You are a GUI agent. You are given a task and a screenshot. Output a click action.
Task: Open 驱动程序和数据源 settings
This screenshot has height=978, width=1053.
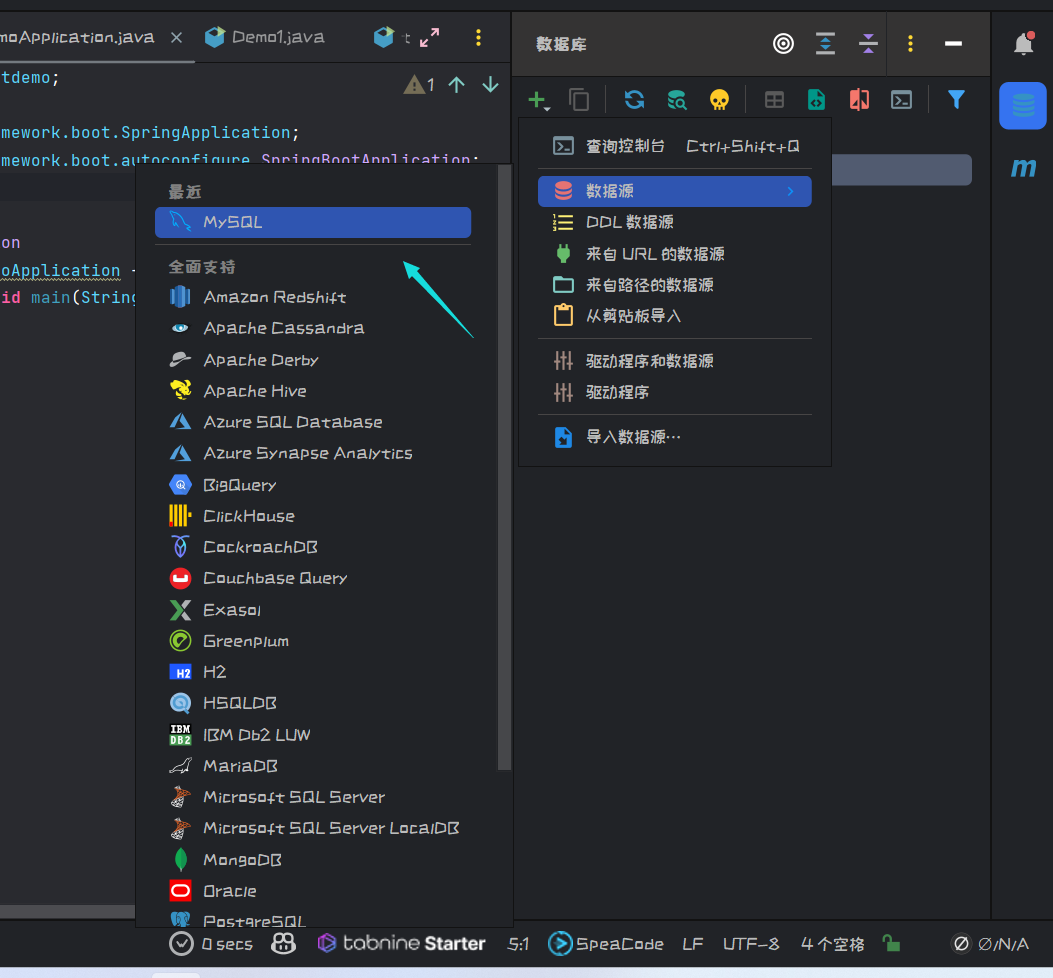[675, 361]
